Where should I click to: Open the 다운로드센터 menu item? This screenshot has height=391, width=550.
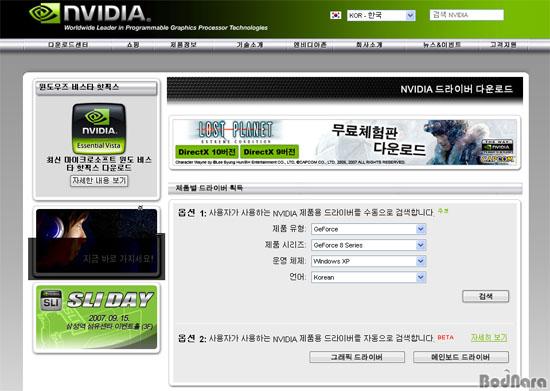point(68,45)
